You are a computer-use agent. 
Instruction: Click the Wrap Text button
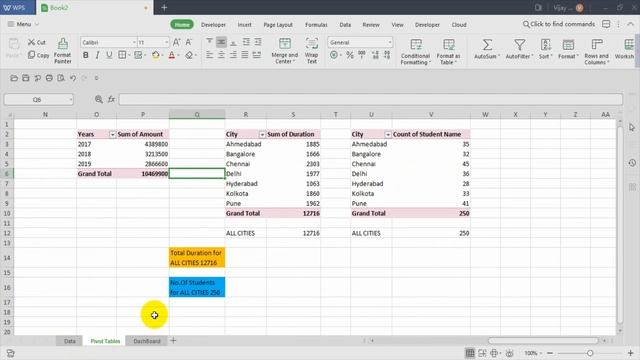[x=311, y=51]
